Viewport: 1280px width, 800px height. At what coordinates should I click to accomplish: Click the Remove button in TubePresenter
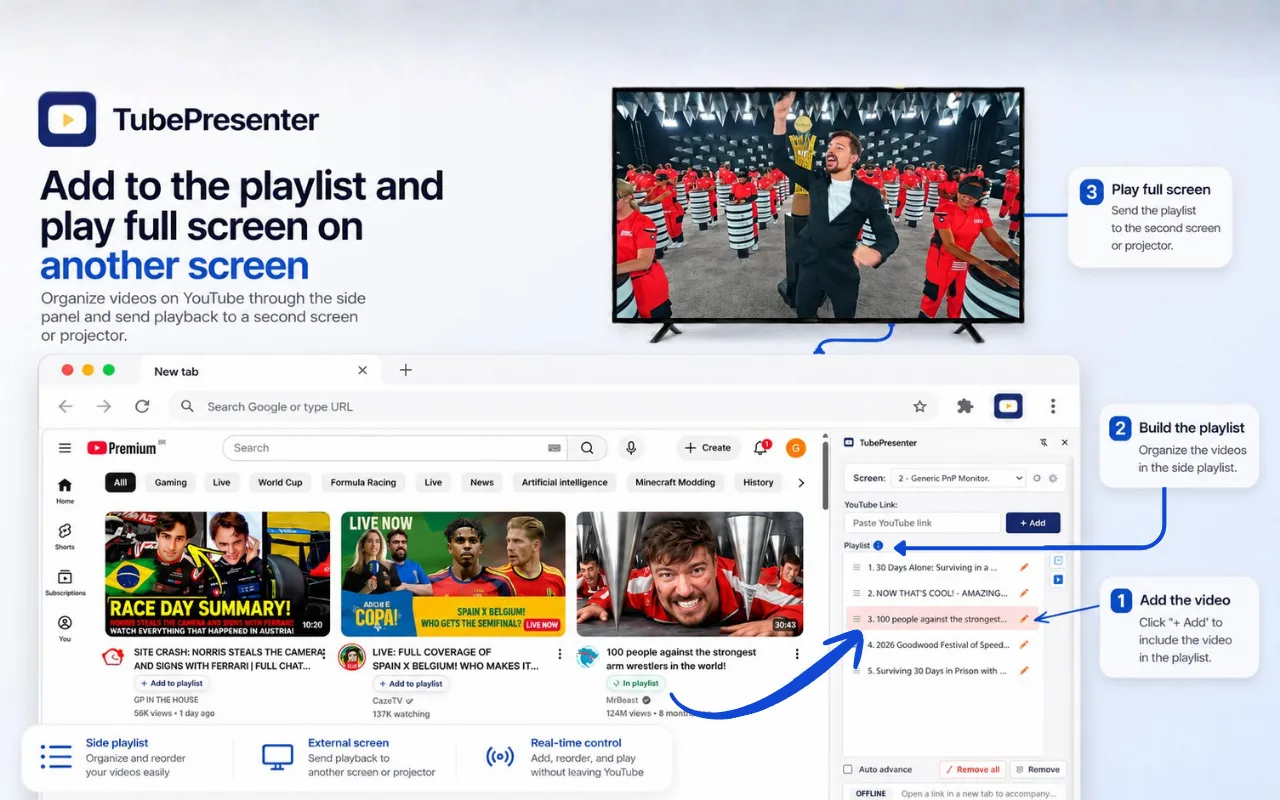pos(1037,769)
